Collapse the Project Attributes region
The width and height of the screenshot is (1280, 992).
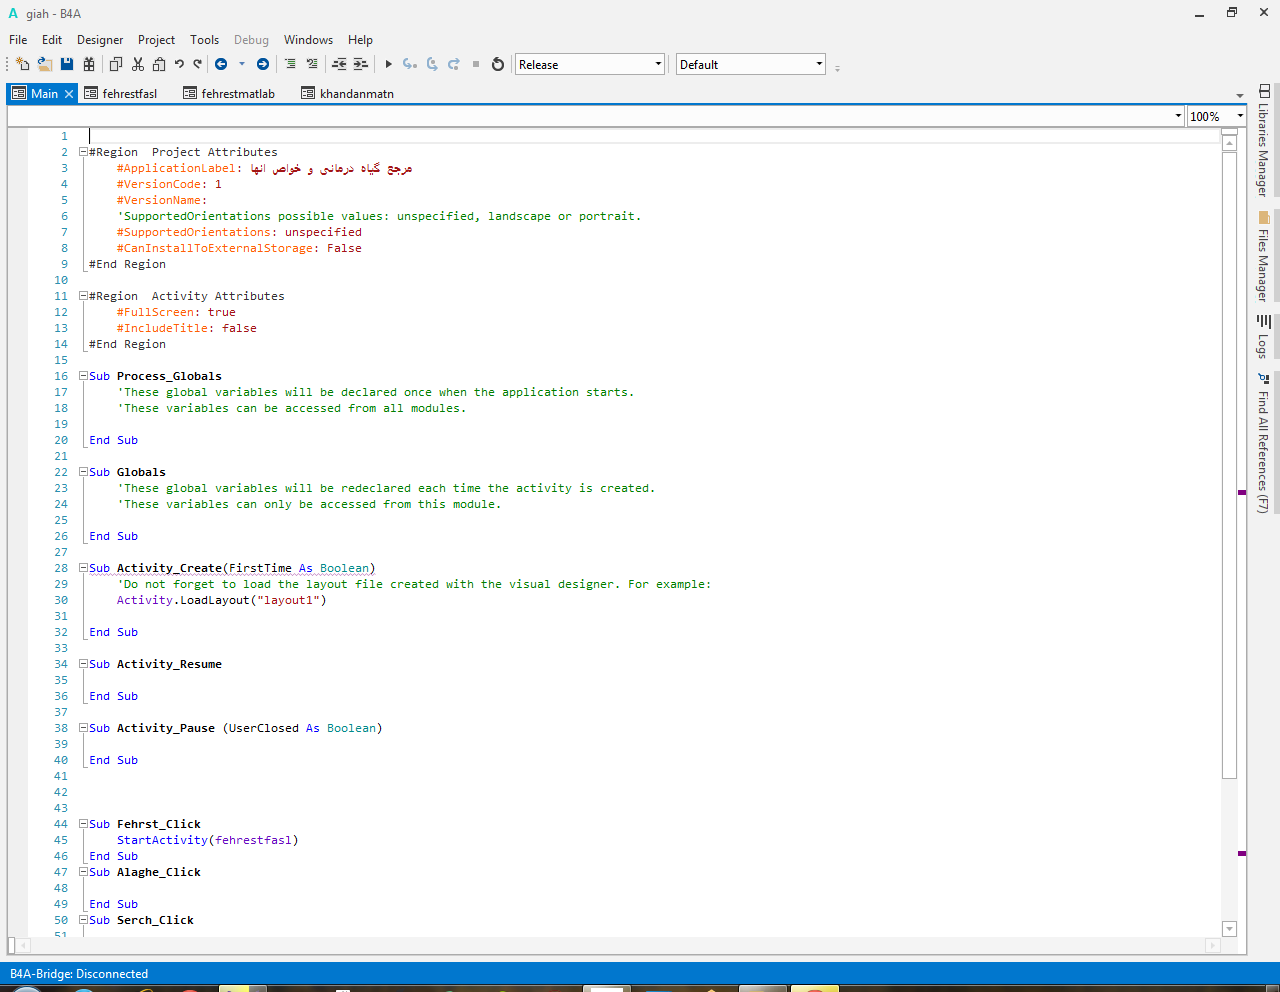tap(84, 152)
